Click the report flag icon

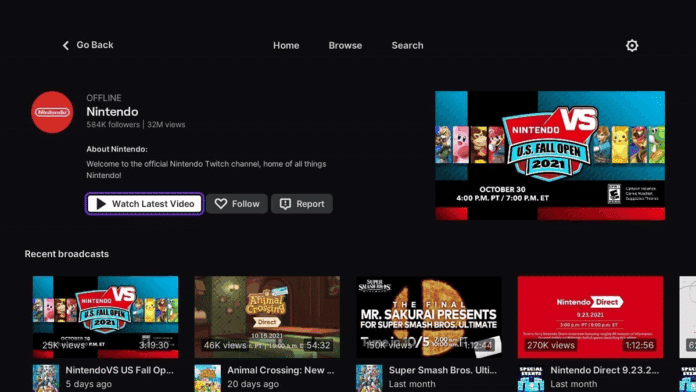(x=285, y=204)
